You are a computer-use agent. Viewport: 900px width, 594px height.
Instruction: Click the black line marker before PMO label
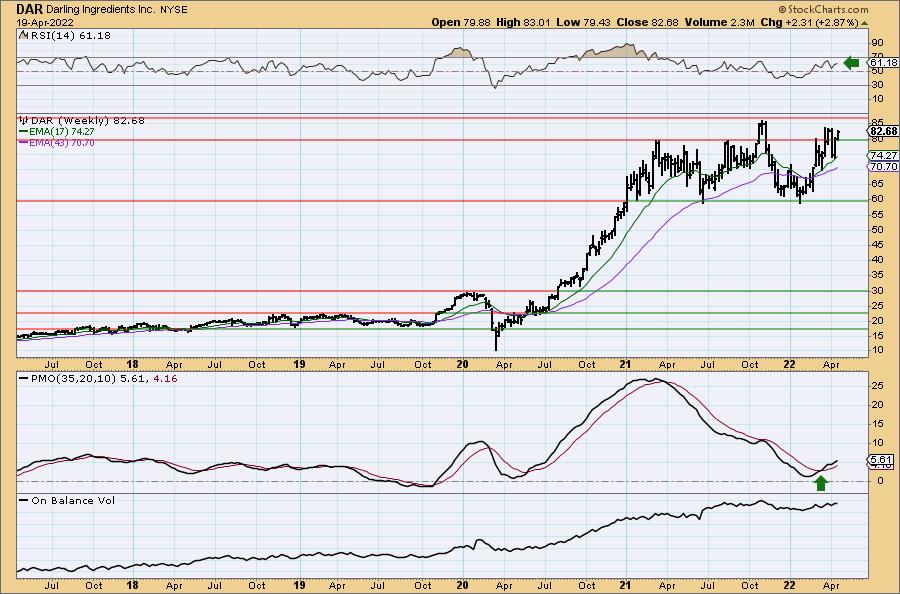24,379
